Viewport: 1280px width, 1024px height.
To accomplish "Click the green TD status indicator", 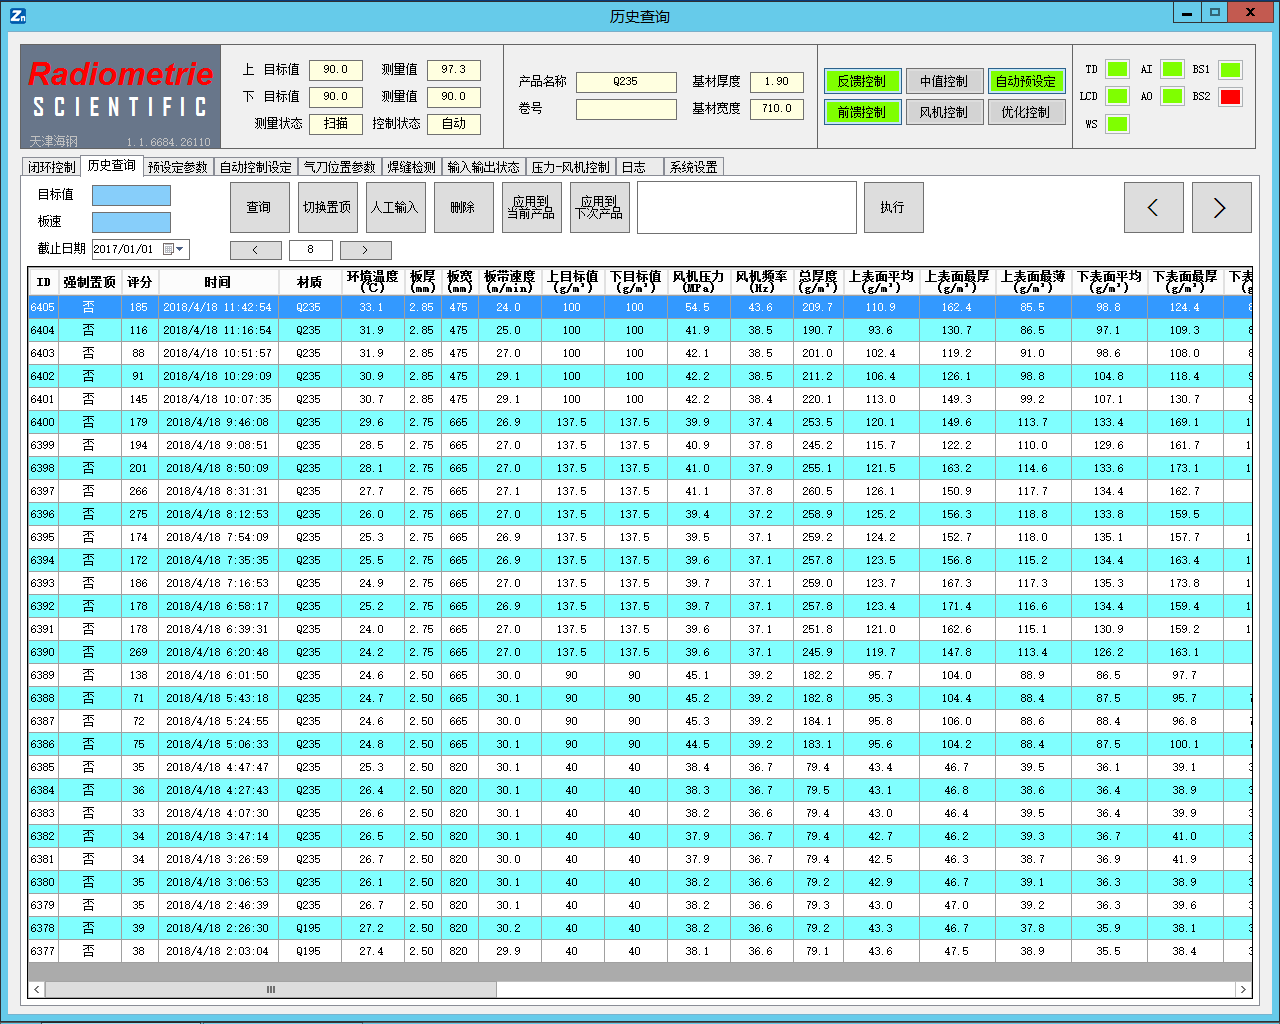I will (x=1117, y=69).
